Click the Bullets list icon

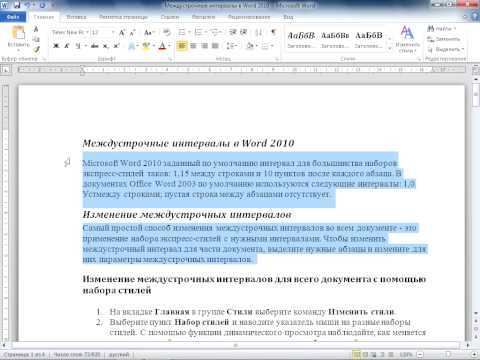tap(182, 32)
